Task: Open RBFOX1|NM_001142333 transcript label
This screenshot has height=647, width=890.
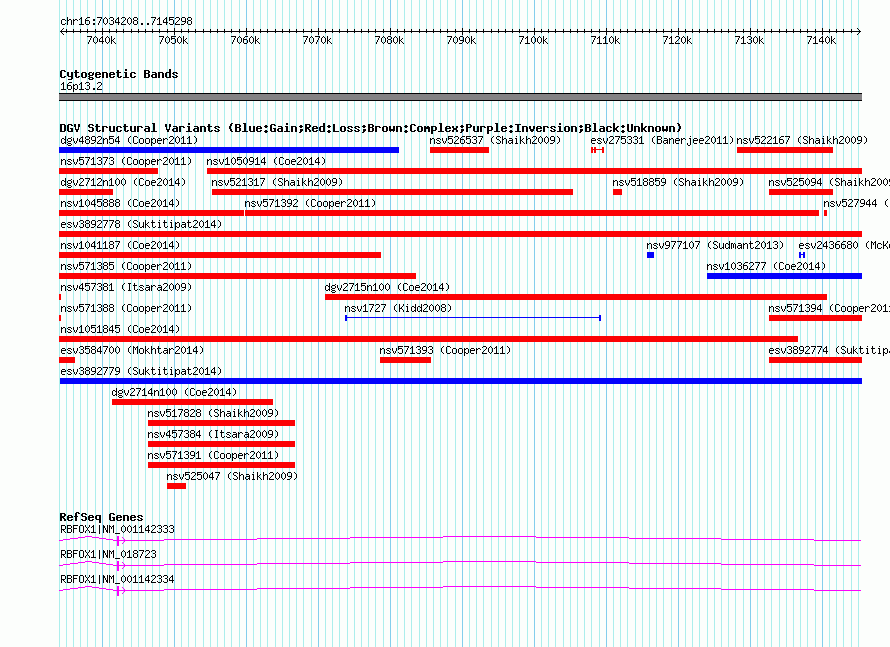Action: (x=117, y=529)
